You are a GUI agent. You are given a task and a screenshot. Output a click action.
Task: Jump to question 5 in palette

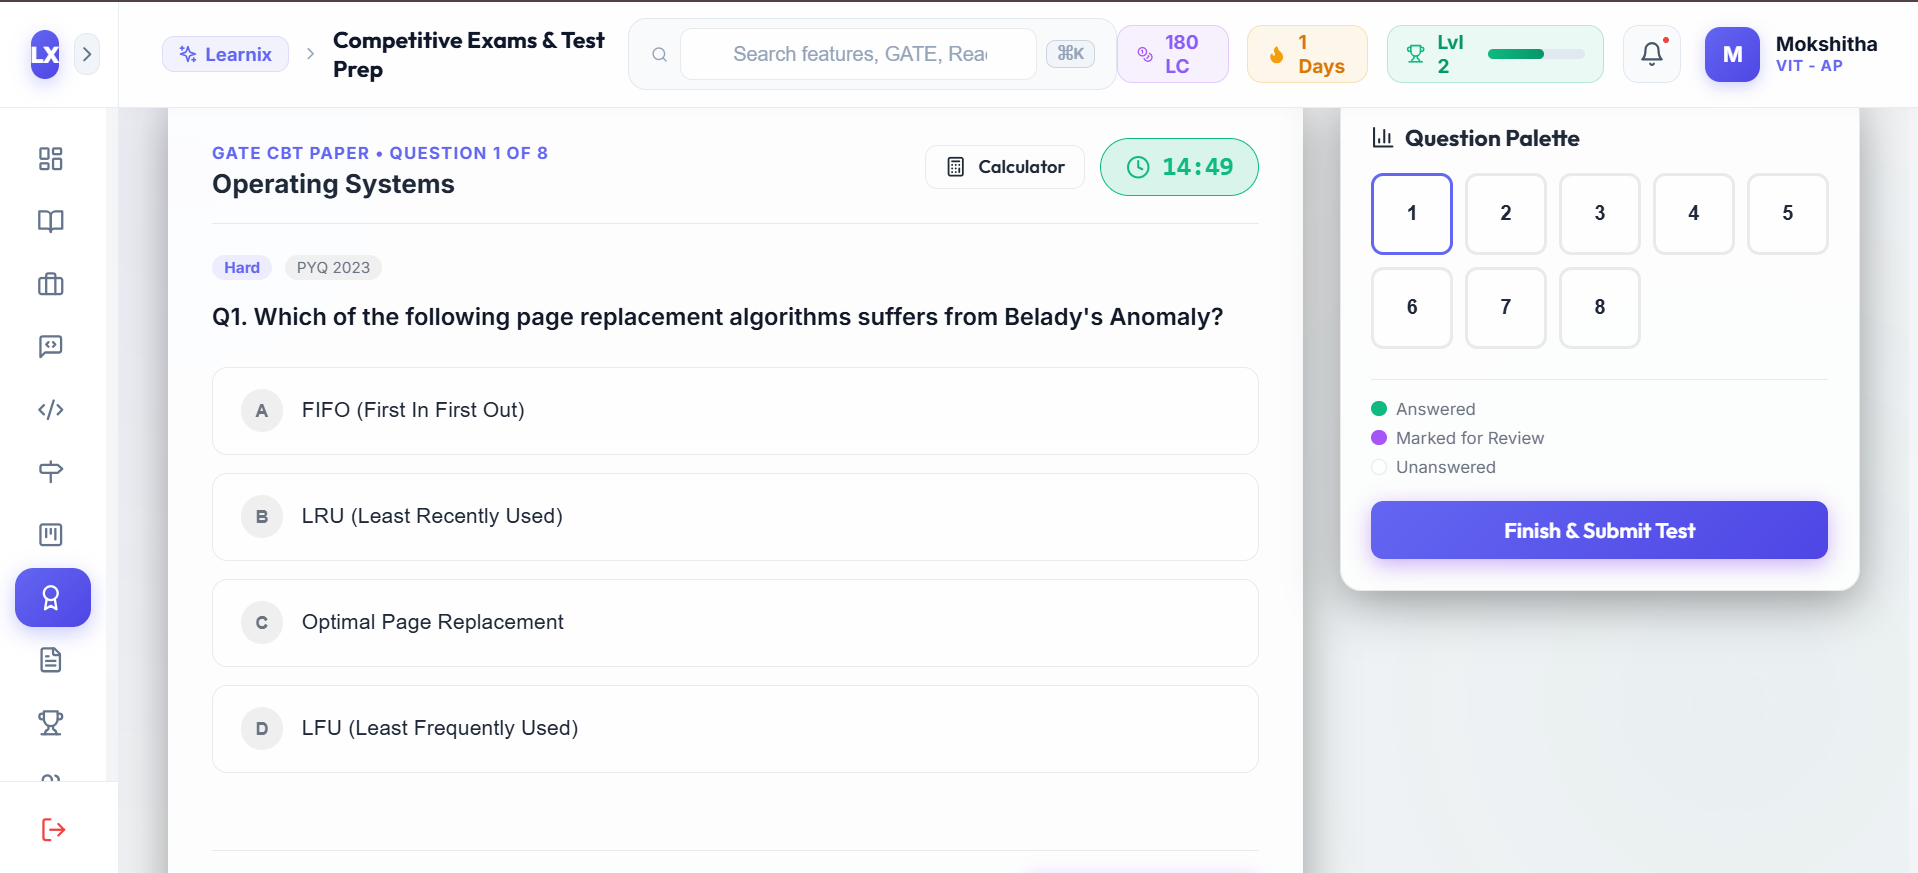(x=1787, y=214)
